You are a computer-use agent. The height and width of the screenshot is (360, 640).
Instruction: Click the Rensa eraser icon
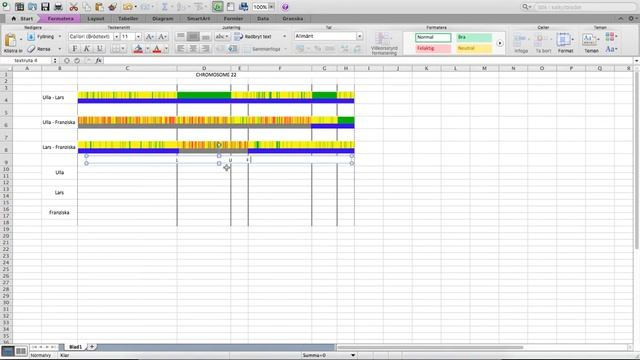(31, 49)
